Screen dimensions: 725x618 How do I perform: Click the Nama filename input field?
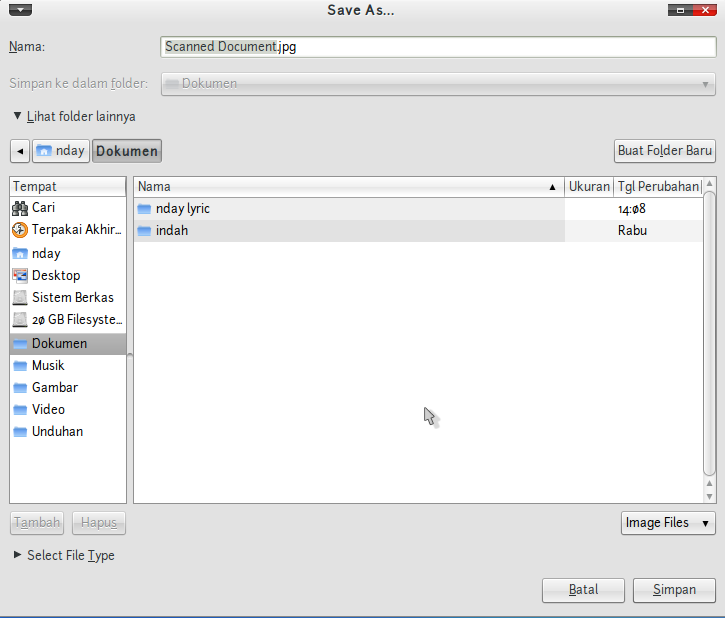[x=438, y=47]
